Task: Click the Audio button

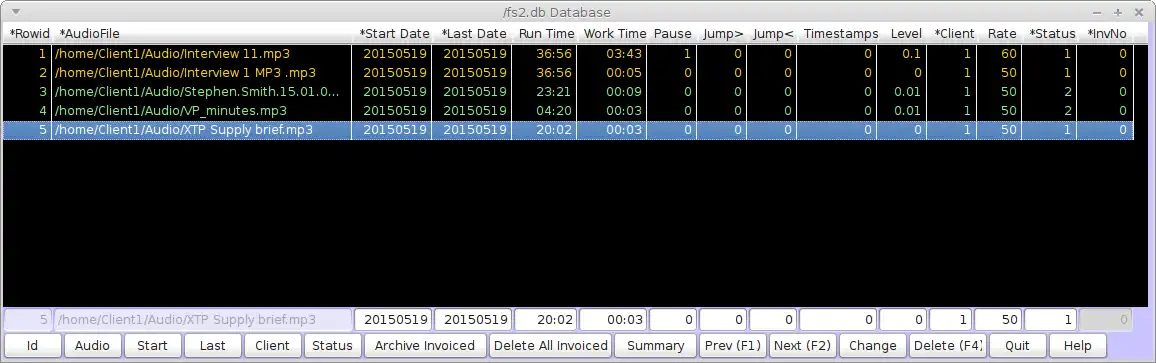Action: point(92,345)
